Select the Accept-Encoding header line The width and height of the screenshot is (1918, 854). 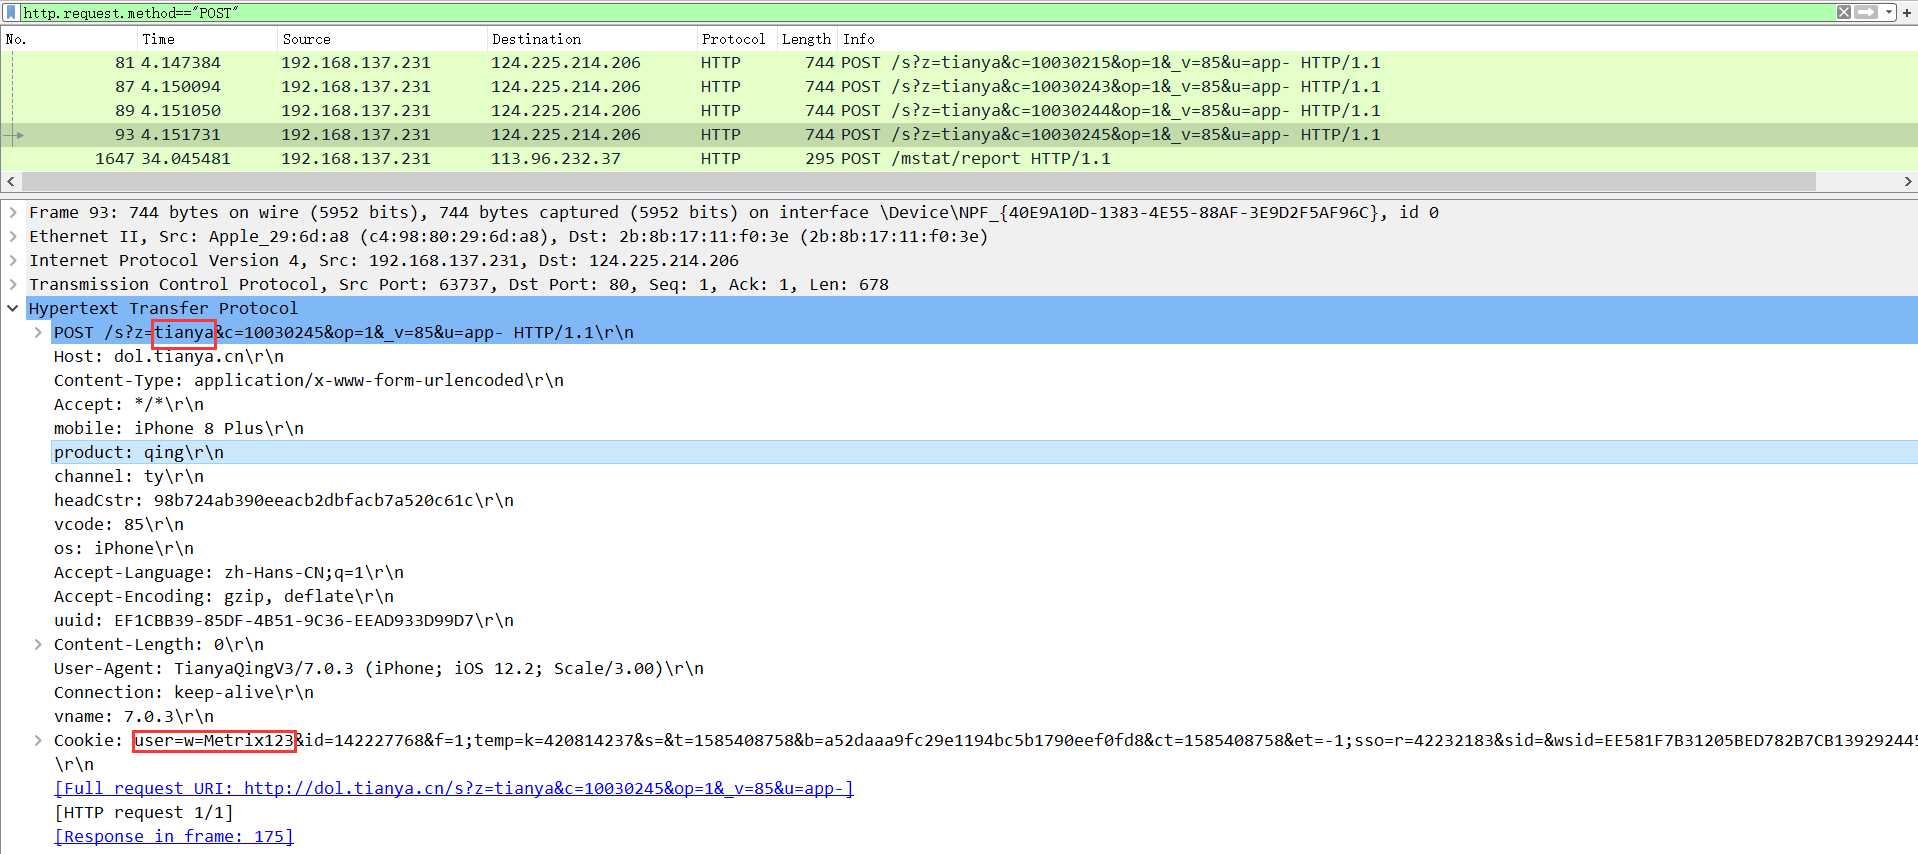coord(224,596)
